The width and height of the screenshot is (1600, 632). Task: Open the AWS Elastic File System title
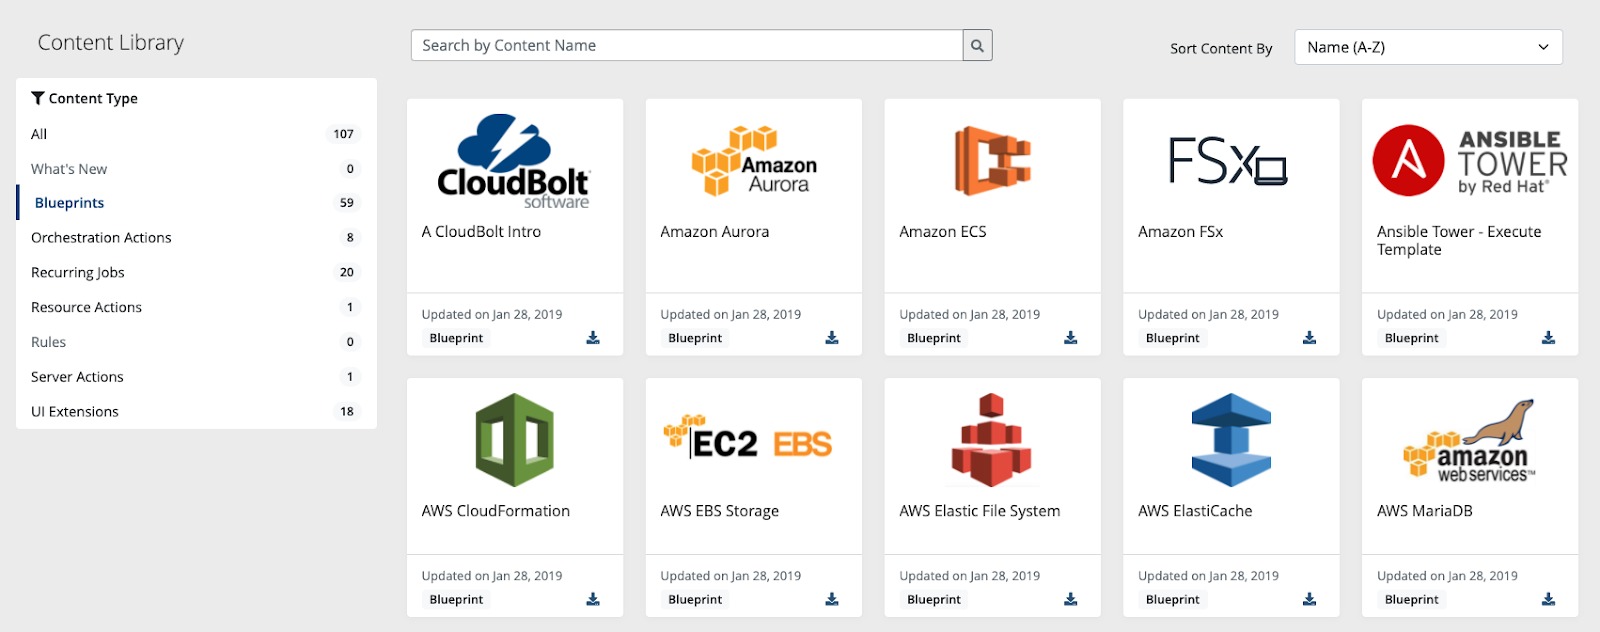pos(980,511)
